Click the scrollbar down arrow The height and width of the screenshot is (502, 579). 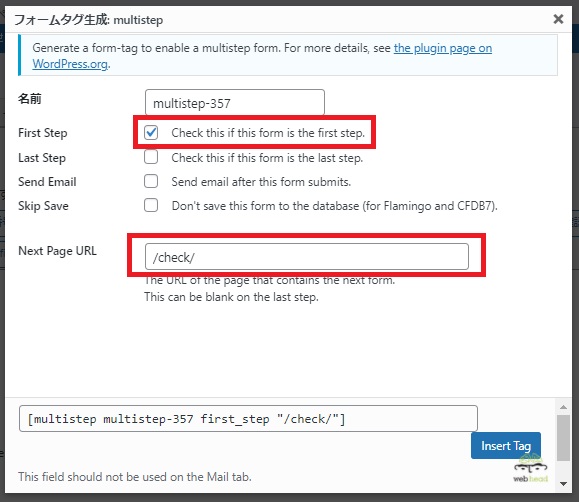pyautogui.click(x=563, y=484)
